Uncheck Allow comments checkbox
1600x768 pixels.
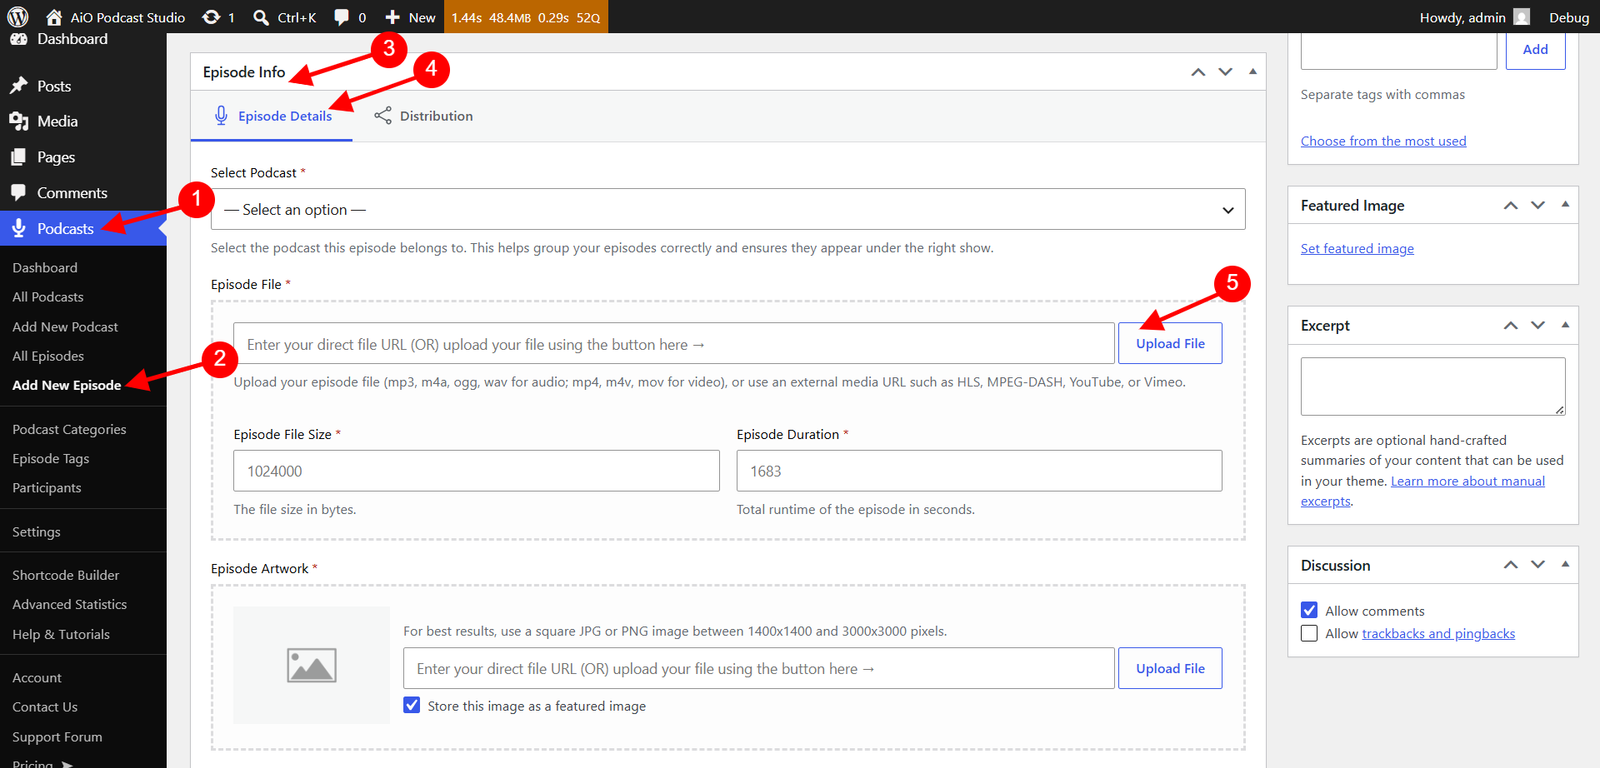(x=1309, y=610)
